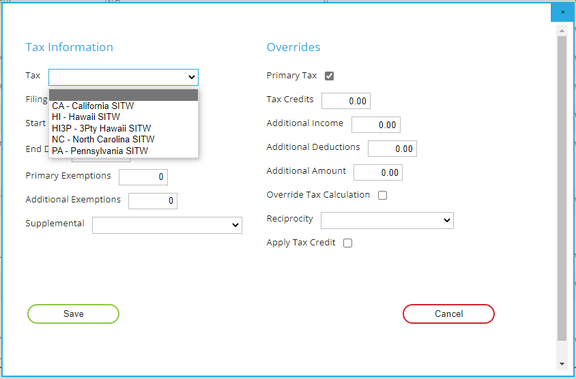Screen dimensions: 576x379
Task: Click the Tax Information heading
Action: tap(69, 47)
